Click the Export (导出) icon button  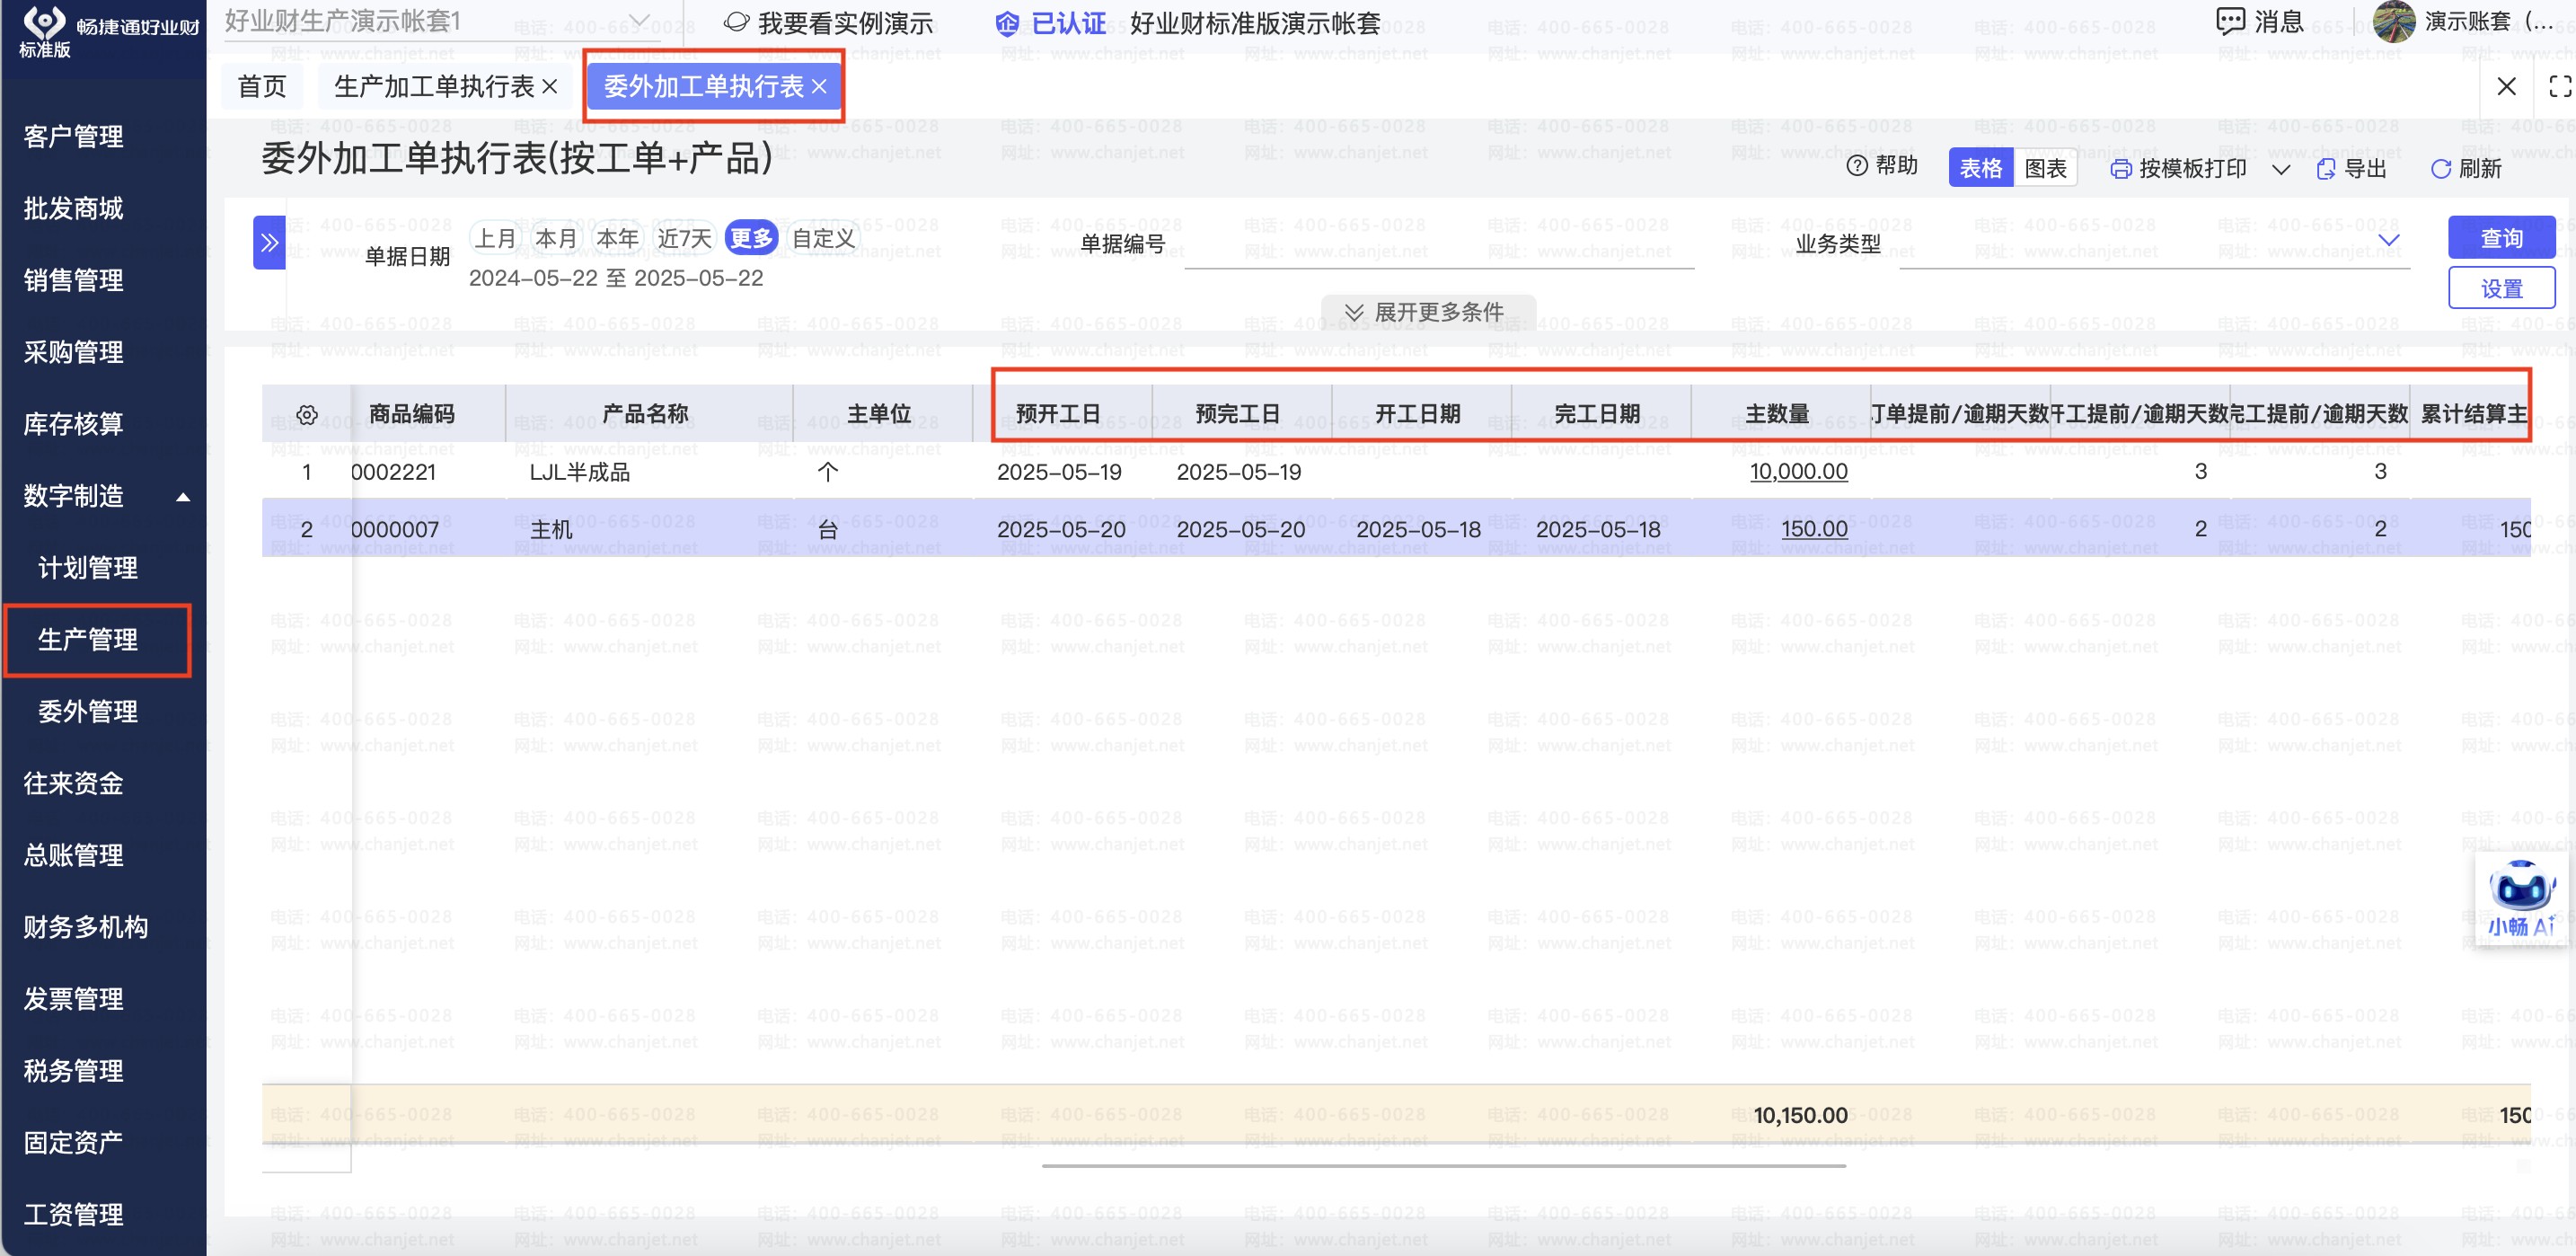coord(2327,169)
